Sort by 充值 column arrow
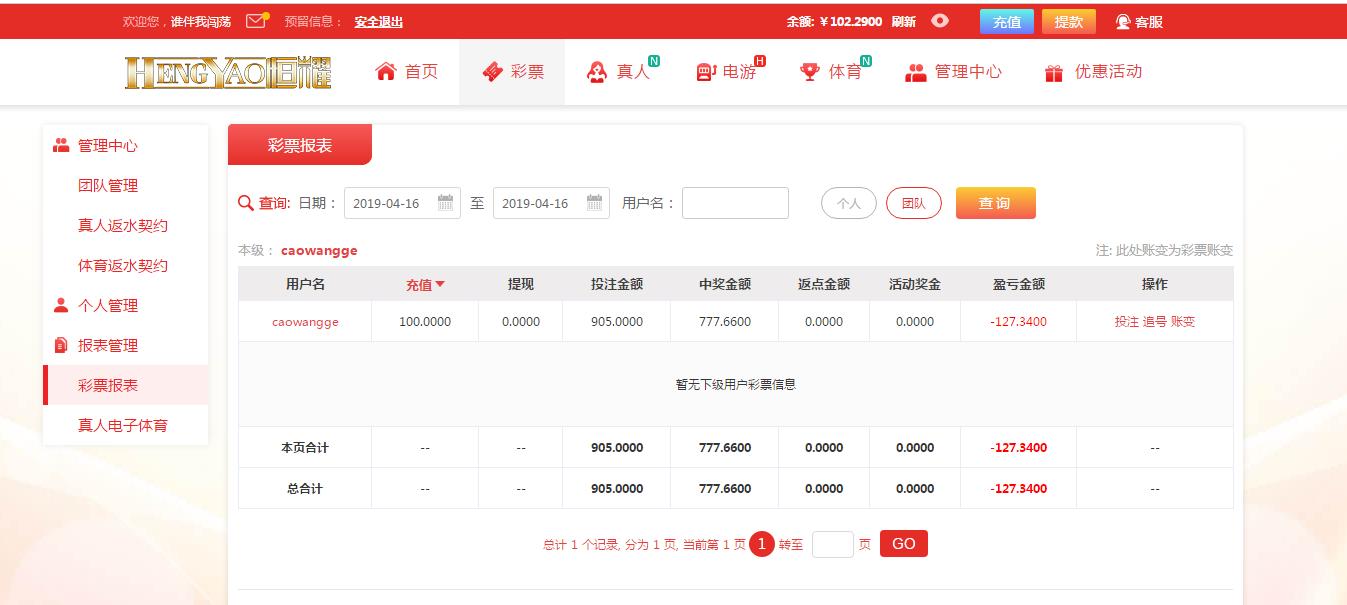The width and height of the screenshot is (1347, 605). [440, 284]
